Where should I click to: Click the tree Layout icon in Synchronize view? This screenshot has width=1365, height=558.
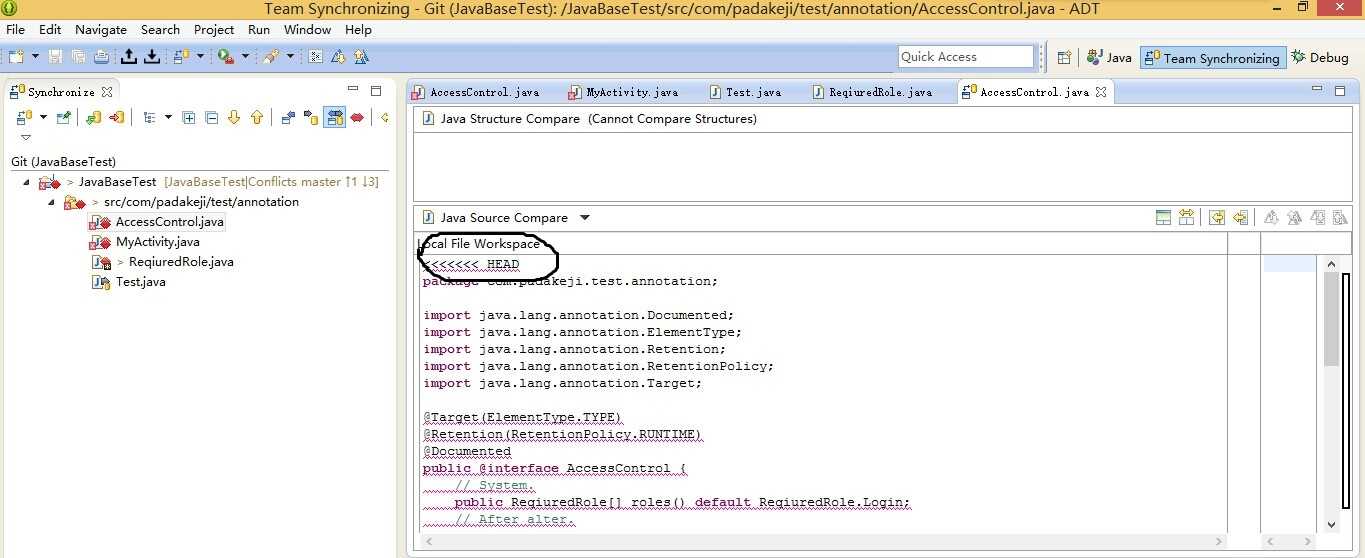[149, 117]
